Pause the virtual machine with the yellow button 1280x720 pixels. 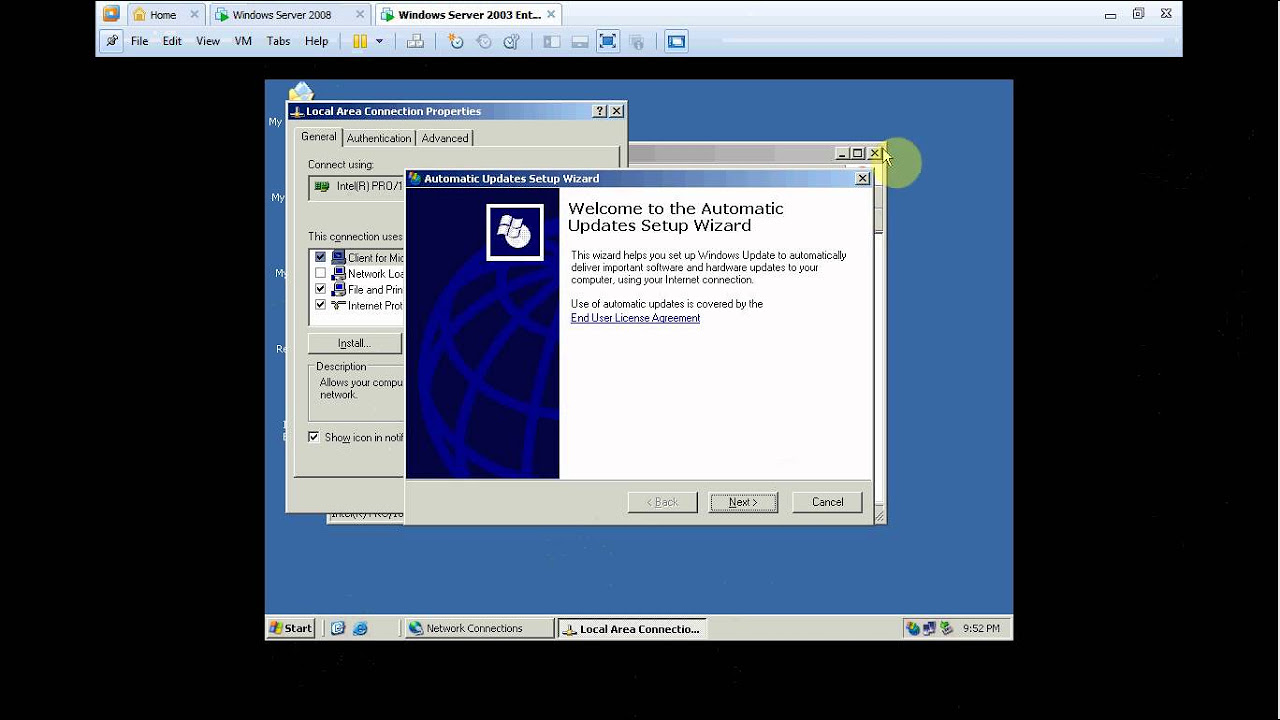pyautogui.click(x=360, y=41)
